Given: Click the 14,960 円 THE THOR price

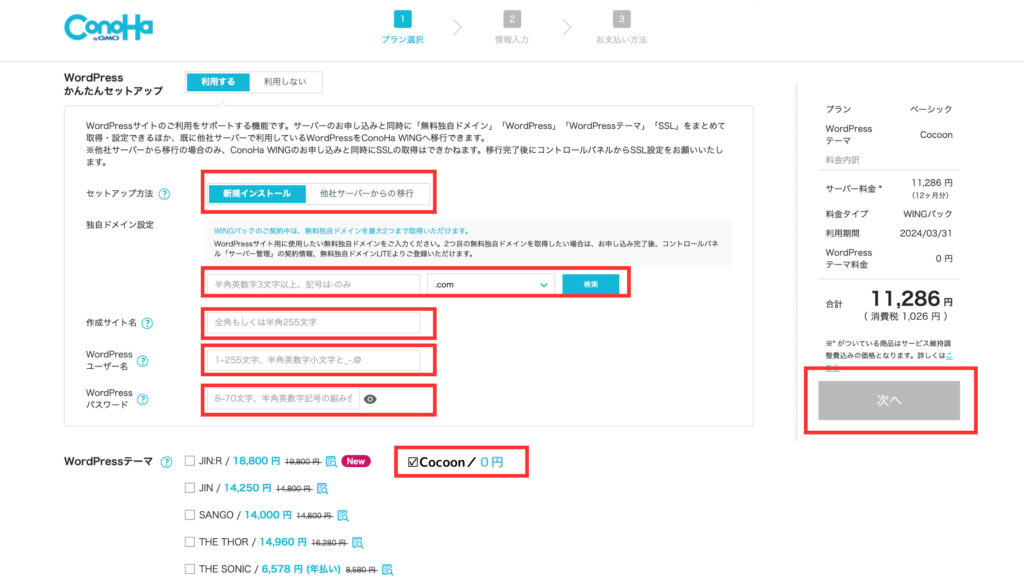Looking at the screenshot, I should click(283, 542).
